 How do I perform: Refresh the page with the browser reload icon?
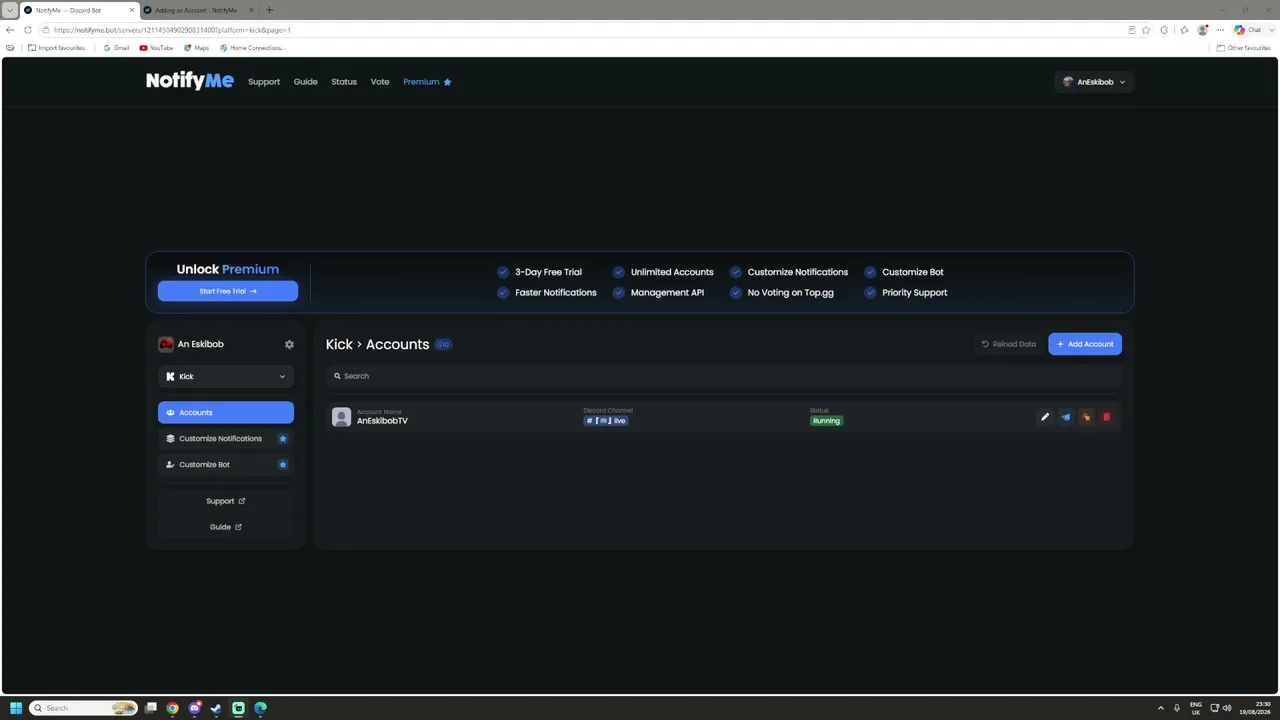(x=28, y=30)
